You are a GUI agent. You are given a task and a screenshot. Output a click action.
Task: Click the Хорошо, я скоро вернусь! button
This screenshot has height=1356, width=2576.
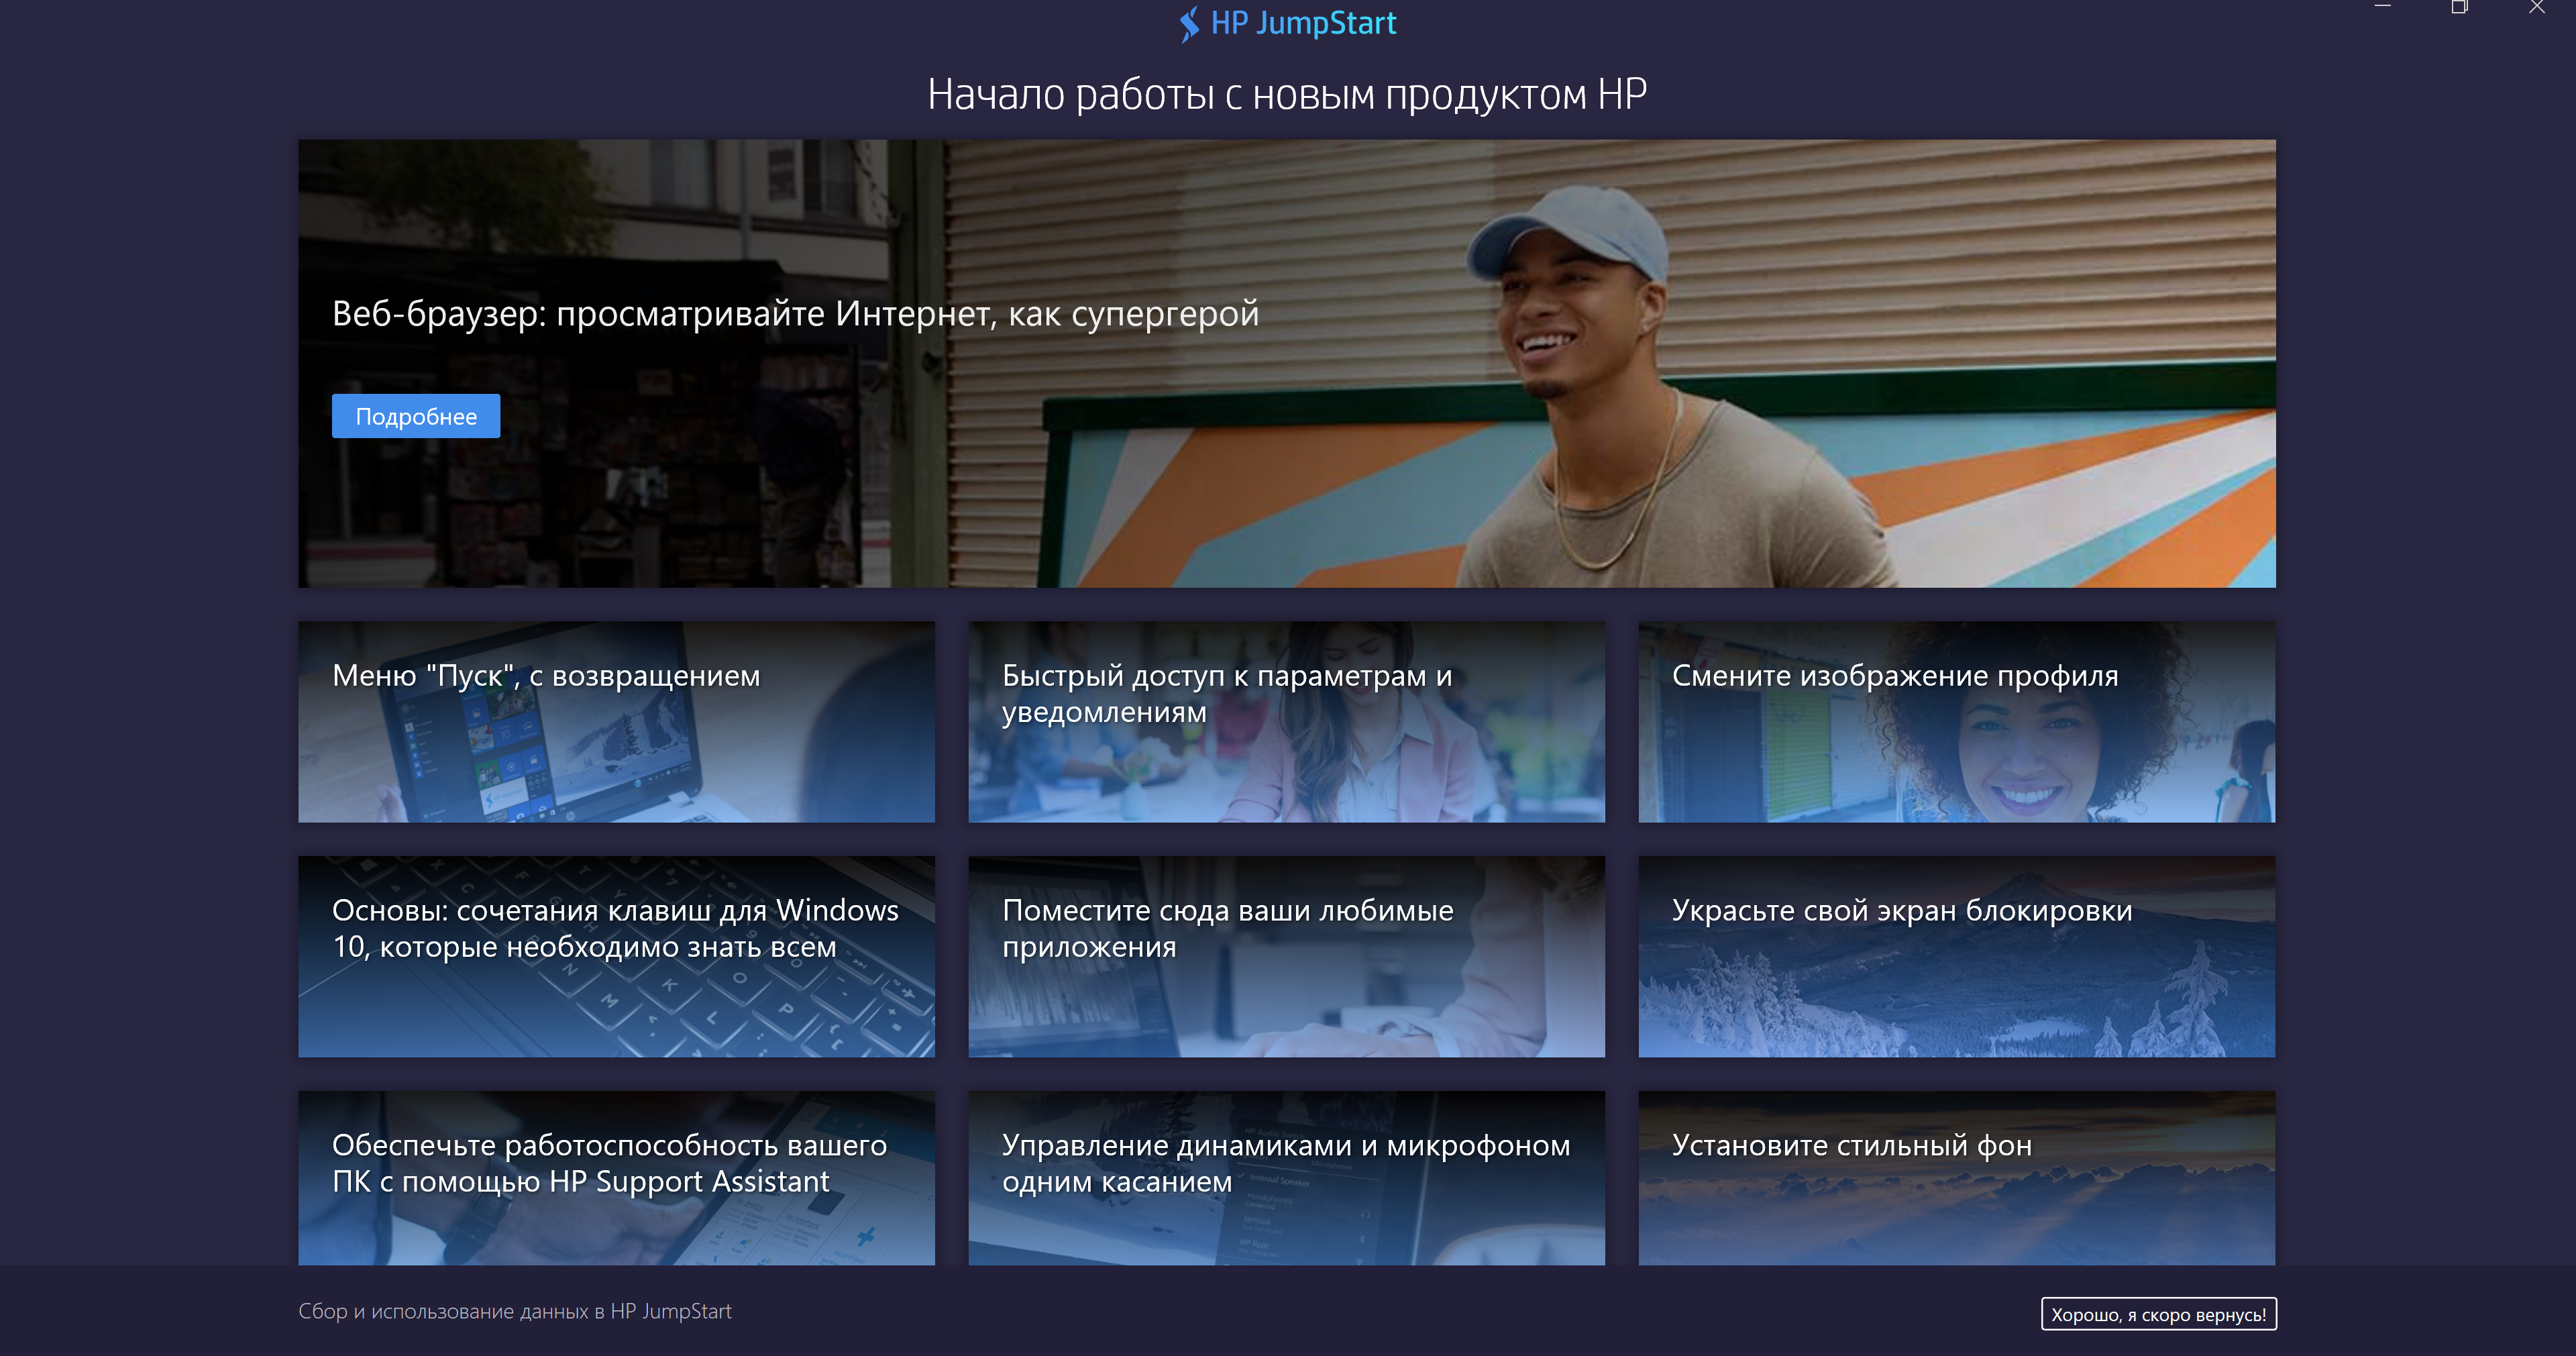point(2158,1314)
